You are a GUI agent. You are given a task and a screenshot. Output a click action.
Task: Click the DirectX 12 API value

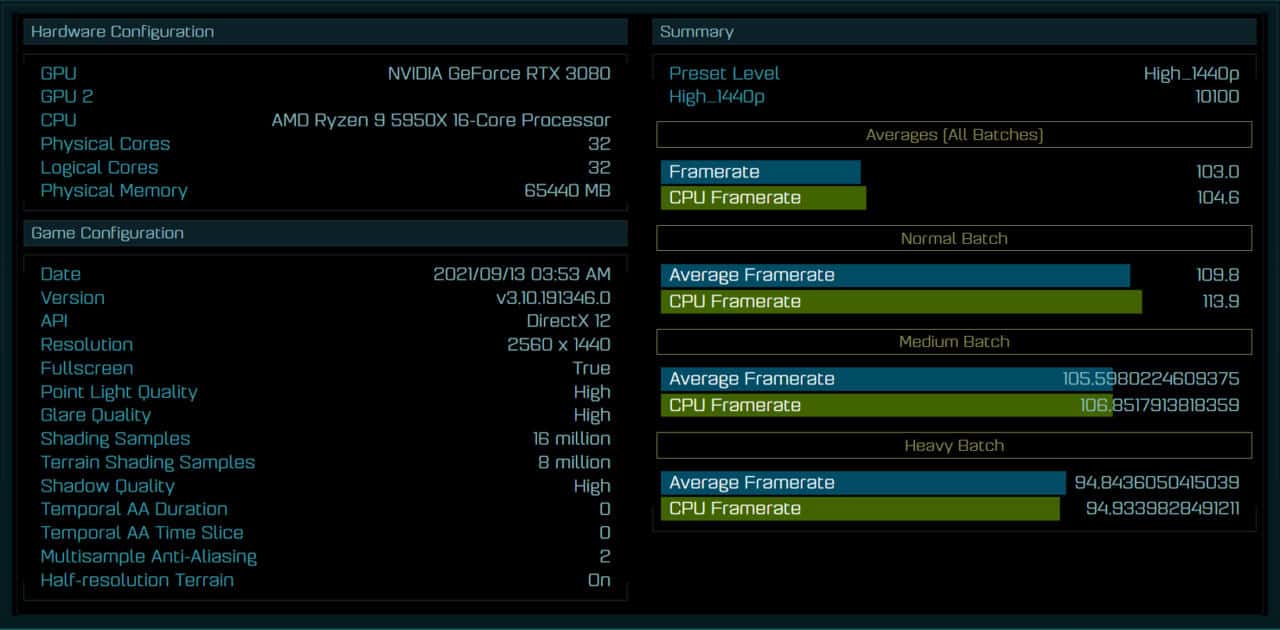[x=568, y=321]
